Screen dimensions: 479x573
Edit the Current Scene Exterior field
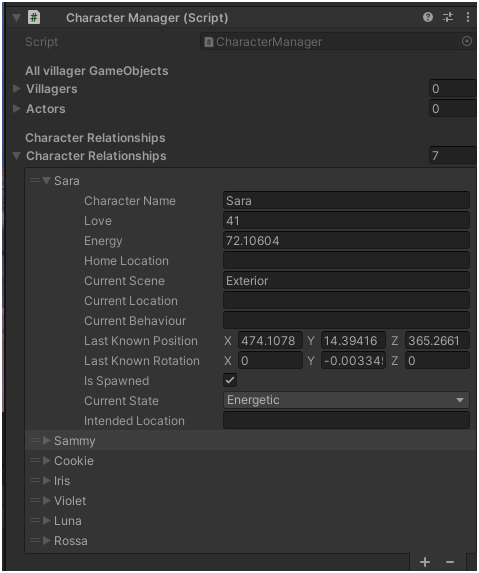point(346,281)
